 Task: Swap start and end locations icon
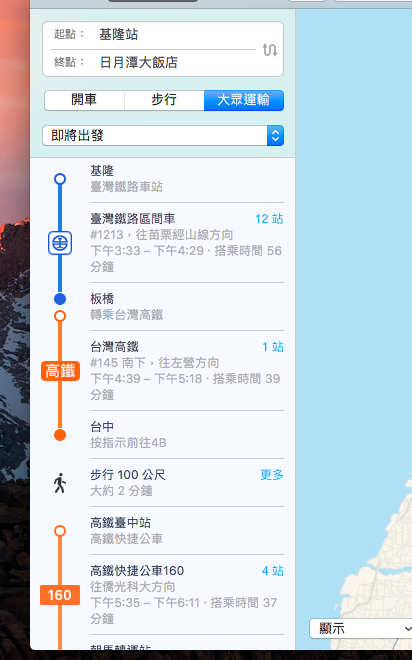[270, 50]
